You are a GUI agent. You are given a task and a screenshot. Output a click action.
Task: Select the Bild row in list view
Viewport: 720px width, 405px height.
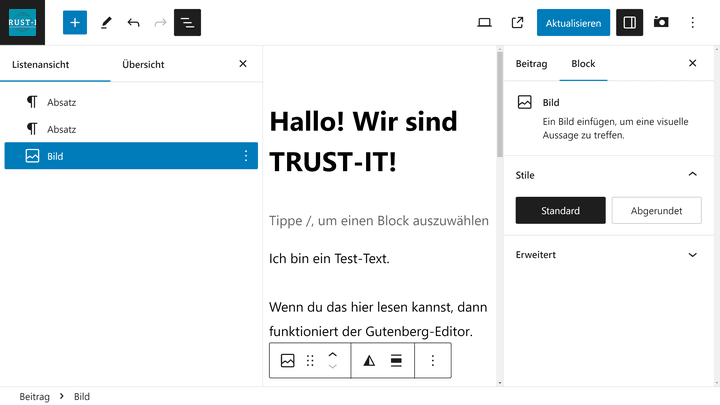(131, 156)
